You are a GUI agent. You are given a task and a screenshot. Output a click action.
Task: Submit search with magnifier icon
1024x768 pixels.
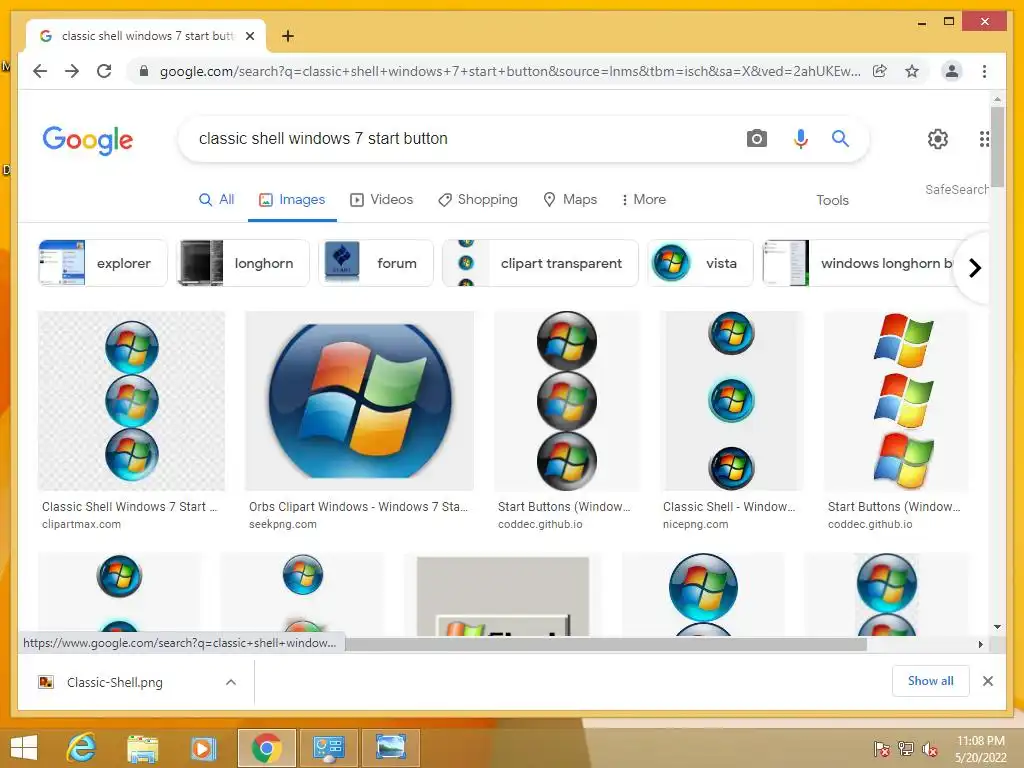click(840, 138)
